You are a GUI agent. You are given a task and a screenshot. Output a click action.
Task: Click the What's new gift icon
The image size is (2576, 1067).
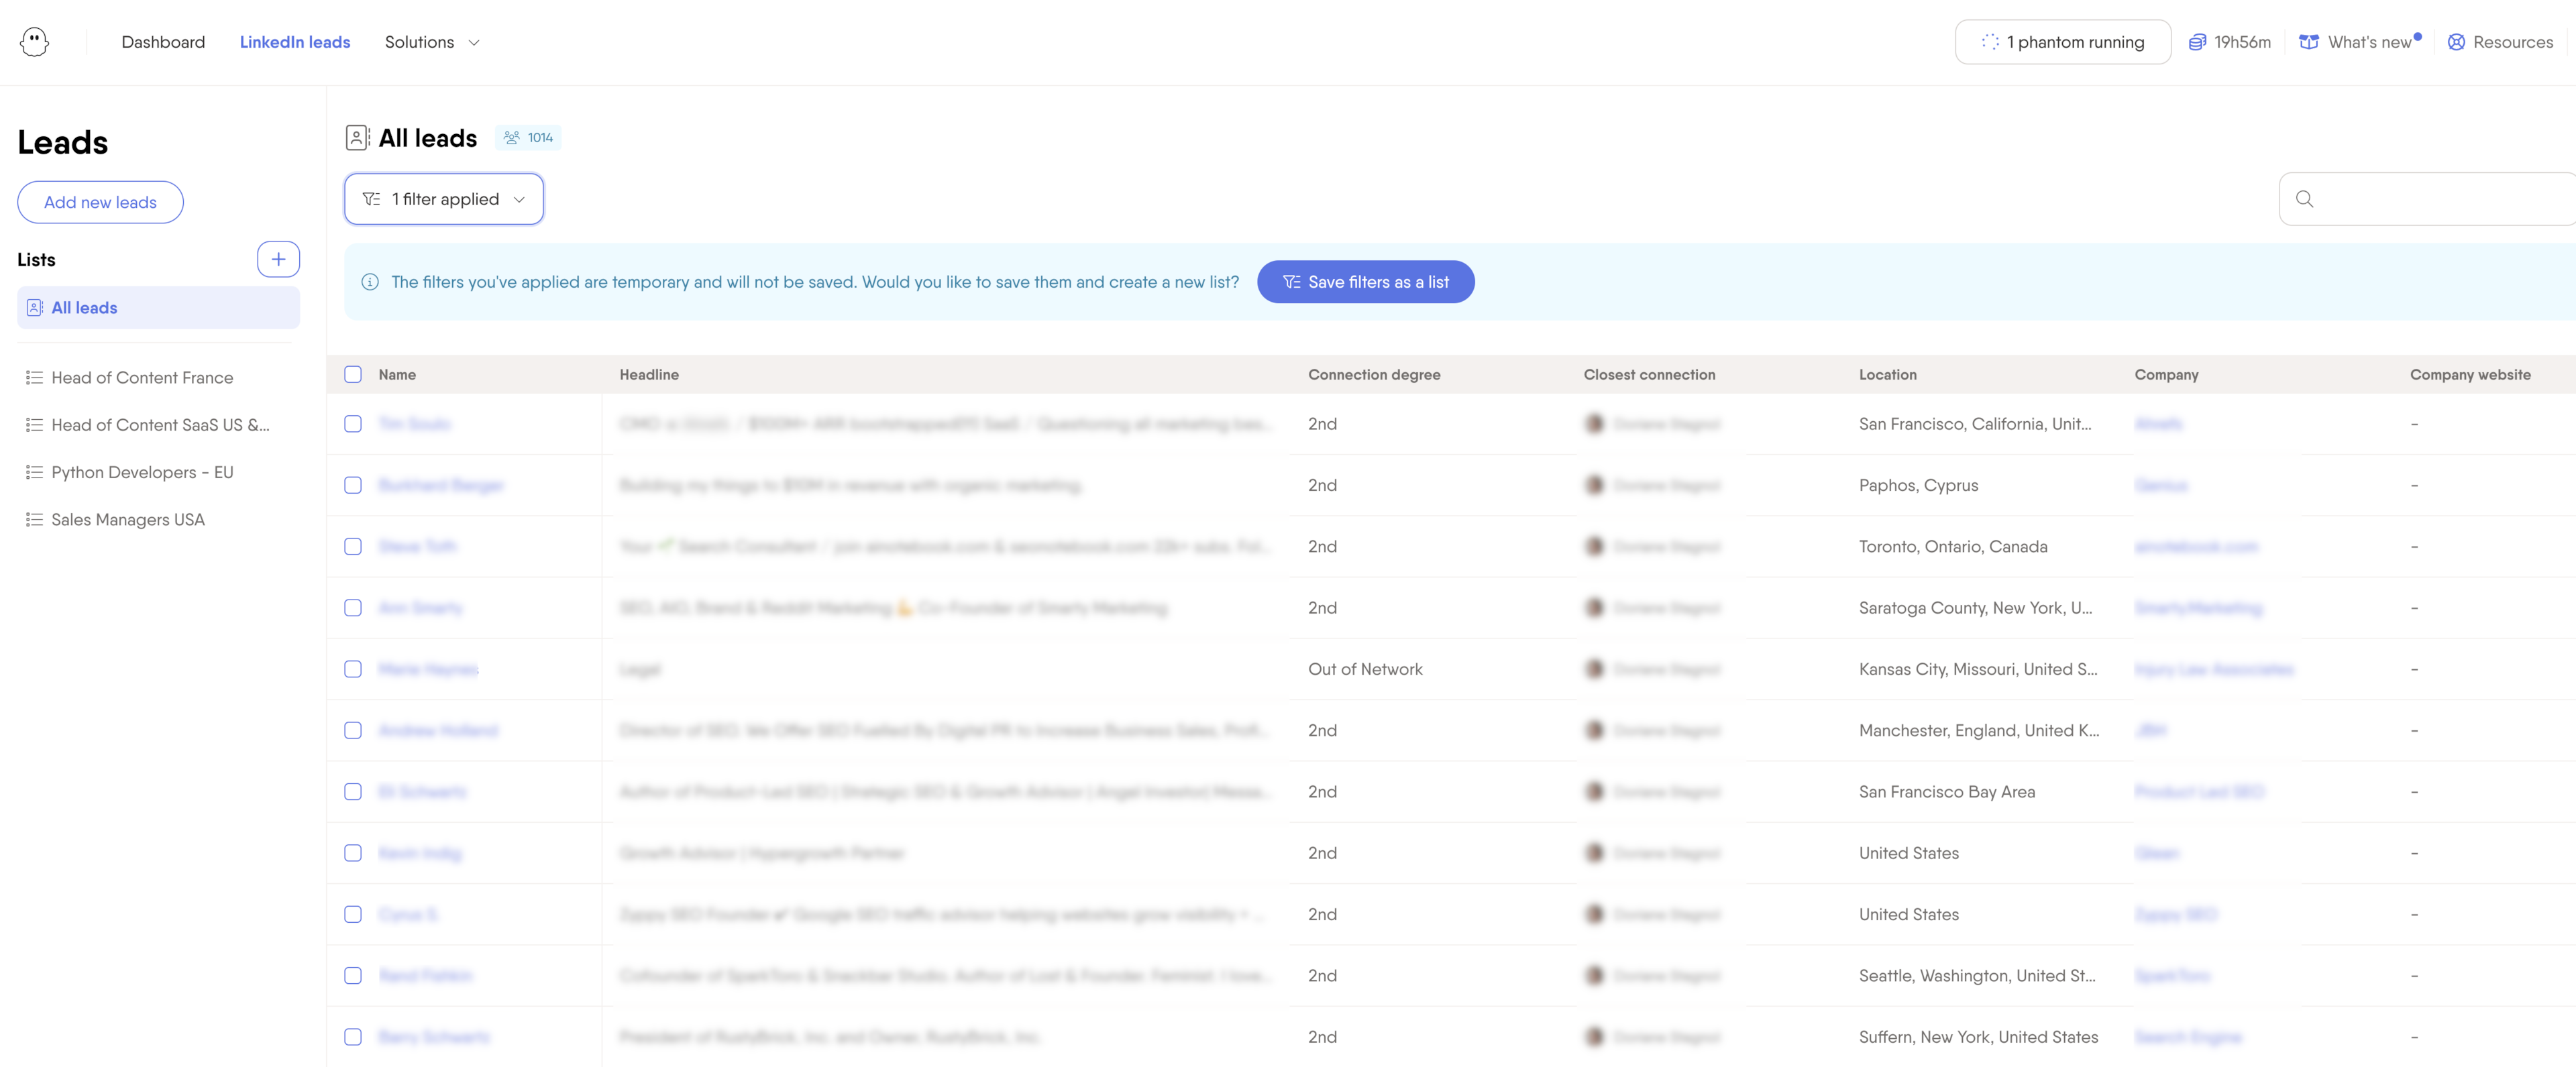pyautogui.click(x=2308, y=42)
